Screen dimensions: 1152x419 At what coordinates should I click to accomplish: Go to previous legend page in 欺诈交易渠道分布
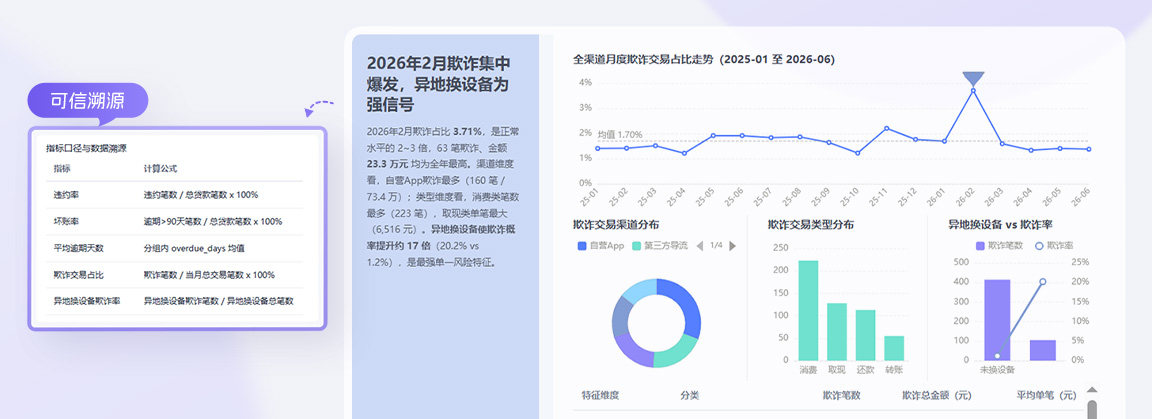tap(699, 246)
